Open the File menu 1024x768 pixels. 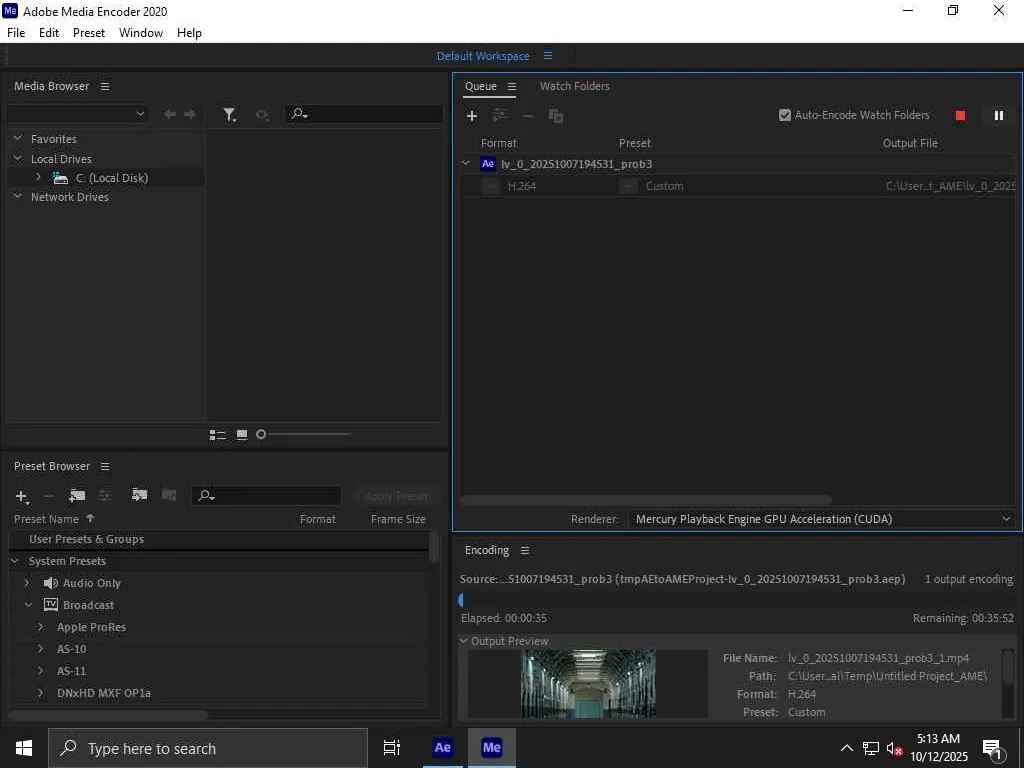point(16,33)
